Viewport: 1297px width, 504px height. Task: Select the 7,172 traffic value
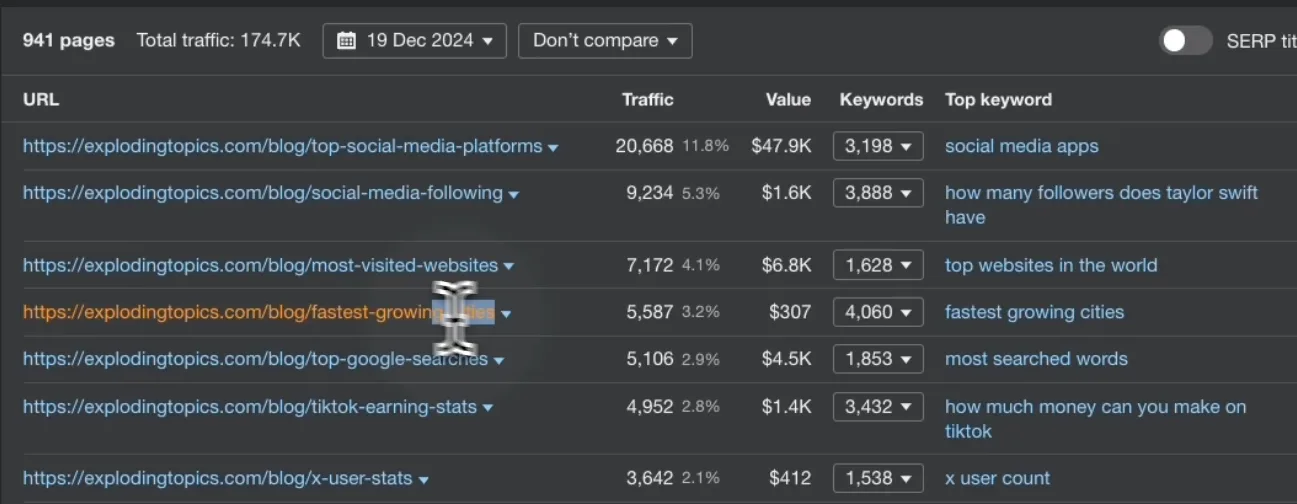click(650, 265)
